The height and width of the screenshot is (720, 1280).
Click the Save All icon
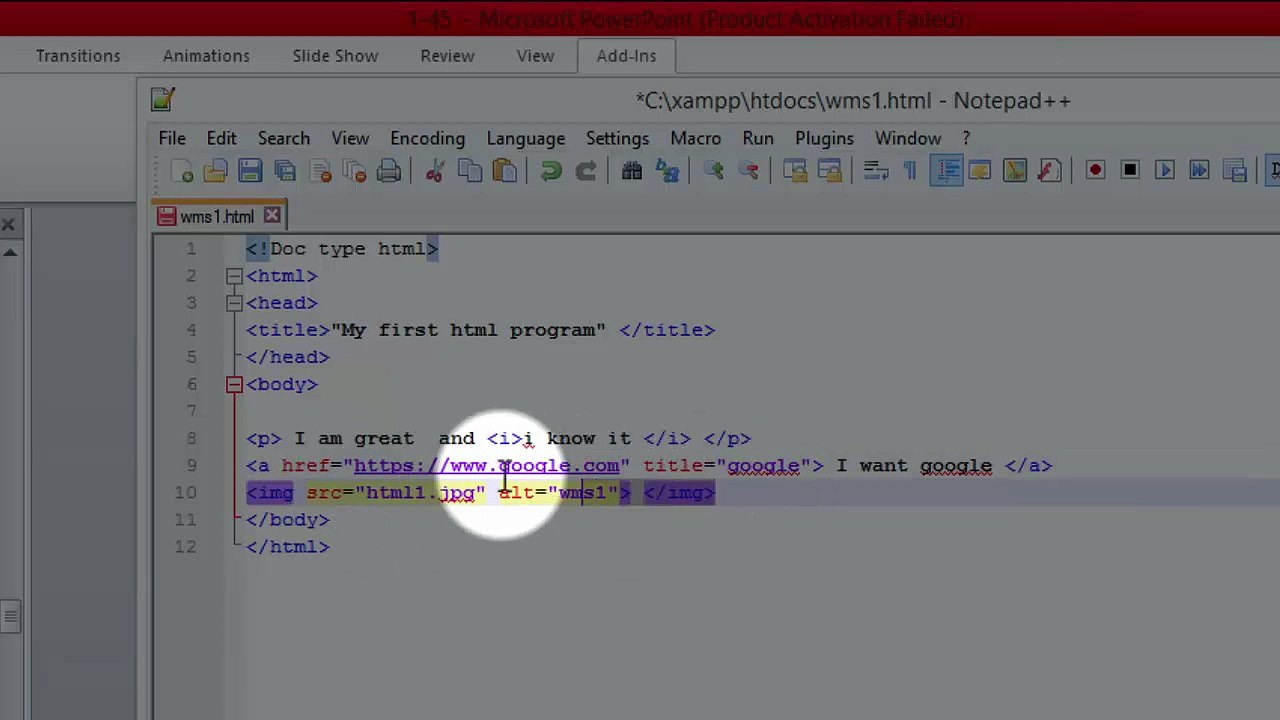(285, 171)
